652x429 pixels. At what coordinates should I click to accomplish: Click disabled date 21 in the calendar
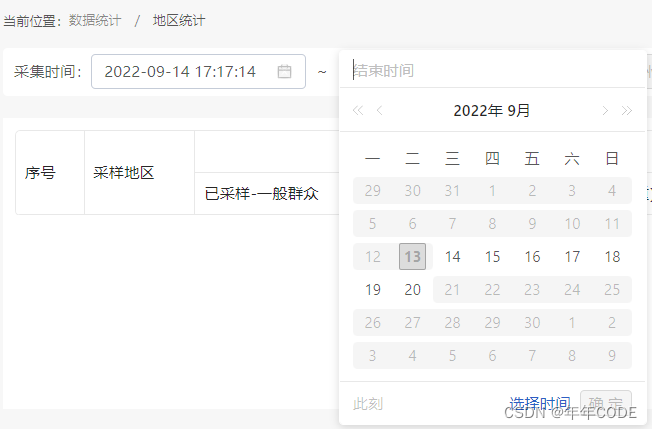click(x=452, y=289)
